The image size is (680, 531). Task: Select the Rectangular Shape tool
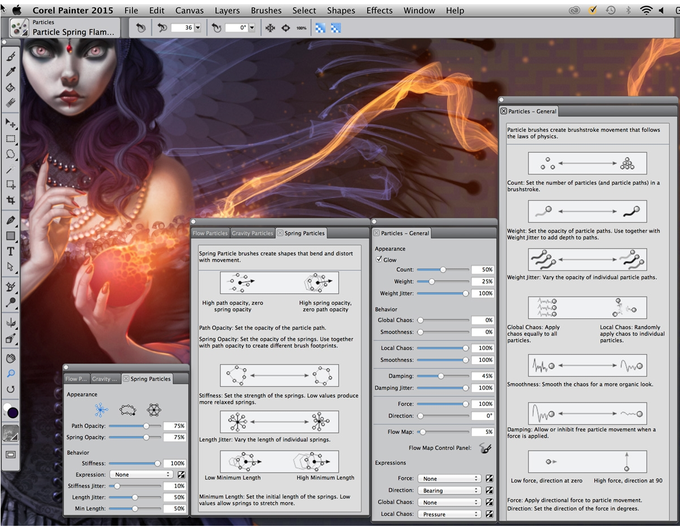[x=11, y=236]
